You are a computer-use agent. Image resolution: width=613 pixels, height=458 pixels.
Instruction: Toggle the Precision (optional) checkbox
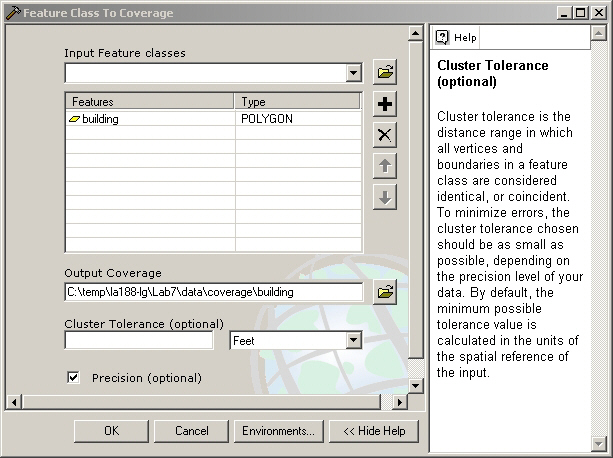(x=73, y=377)
